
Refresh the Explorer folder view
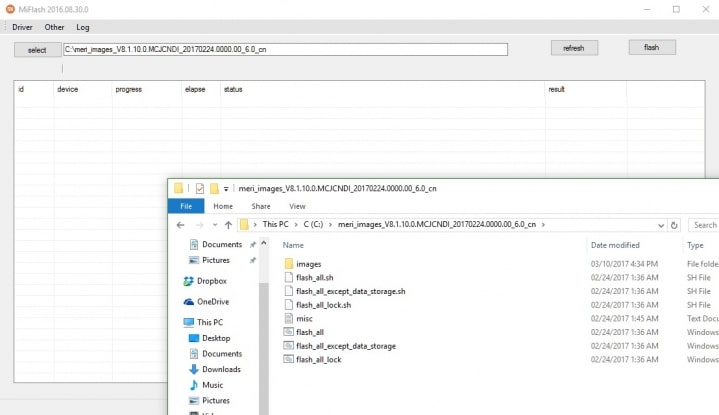(x=674, y=225)
